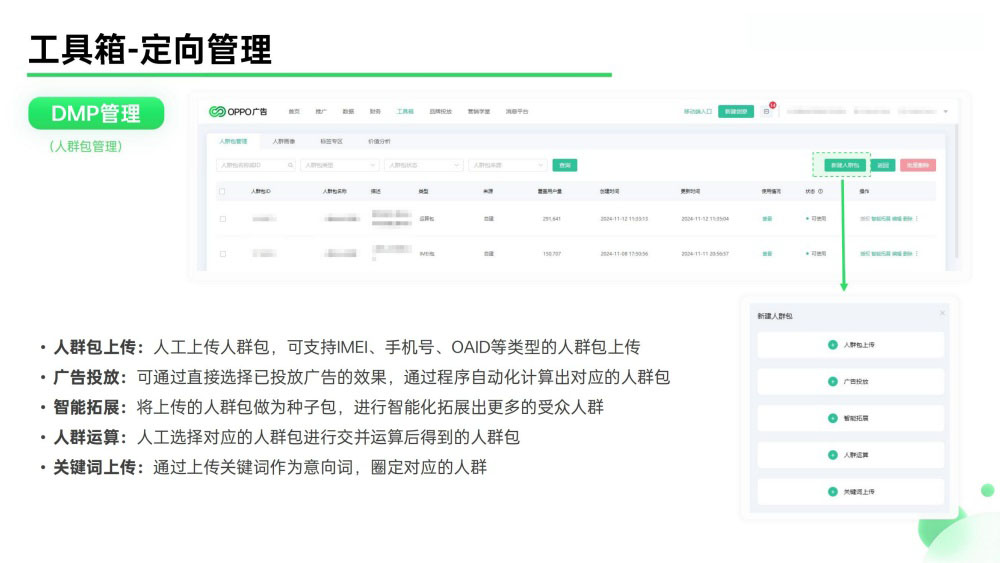Click the red 批量删除 button

(x=918, y=165)
